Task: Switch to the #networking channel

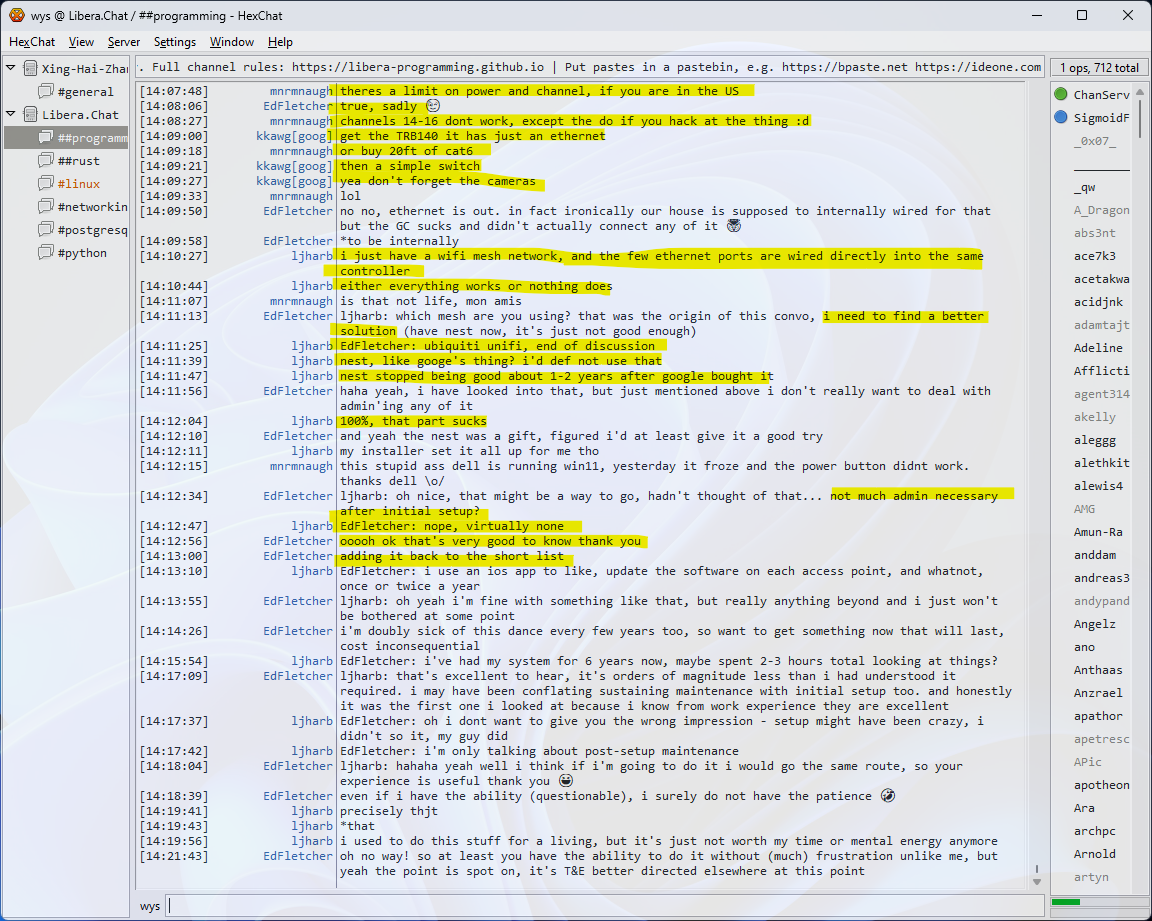Action: point(92,207)
